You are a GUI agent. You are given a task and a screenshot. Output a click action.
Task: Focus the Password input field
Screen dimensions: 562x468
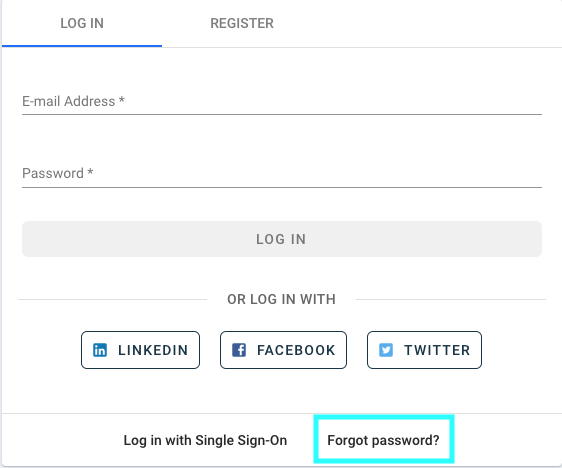(282, 173)
